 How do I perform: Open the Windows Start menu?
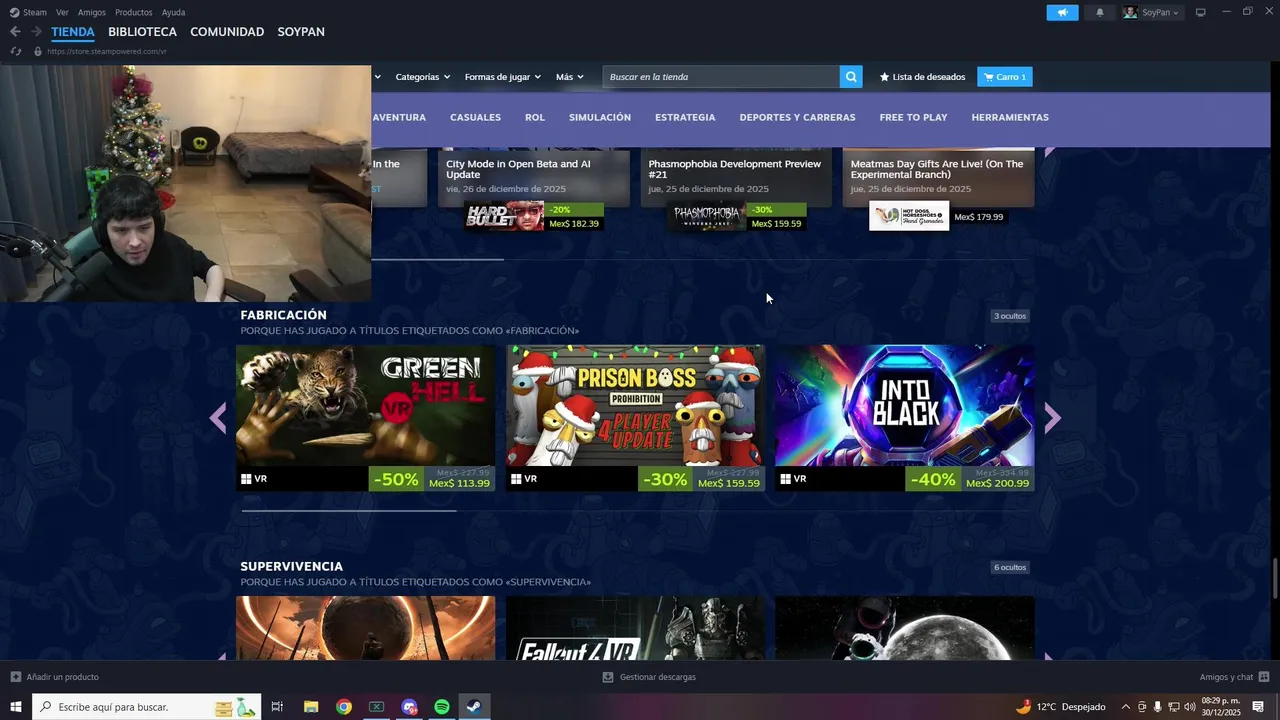point(16,707)
